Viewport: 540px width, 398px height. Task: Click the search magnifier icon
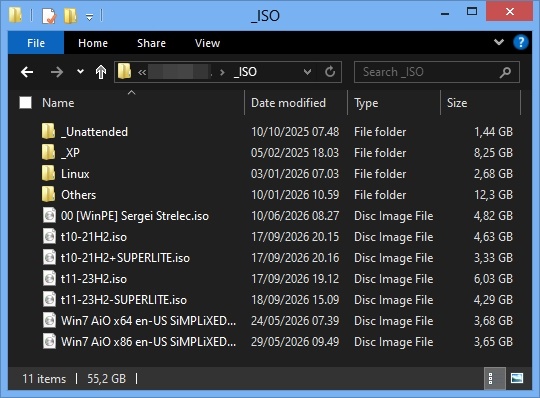tap(505, 72)
